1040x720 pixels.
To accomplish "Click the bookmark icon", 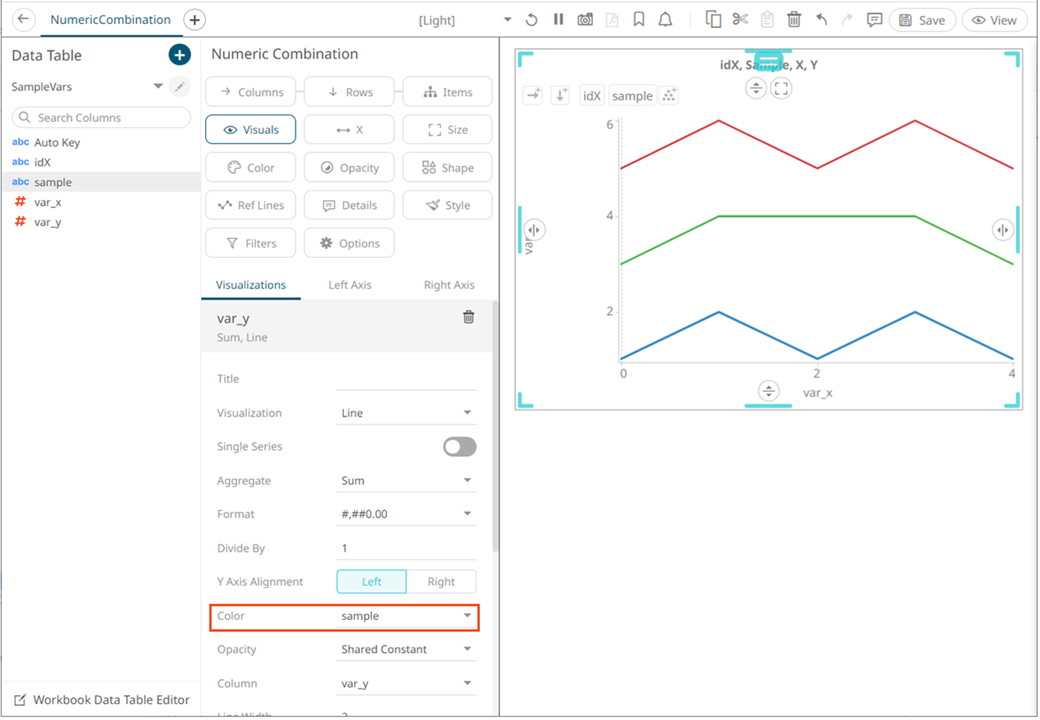I will tap(639, 20).
